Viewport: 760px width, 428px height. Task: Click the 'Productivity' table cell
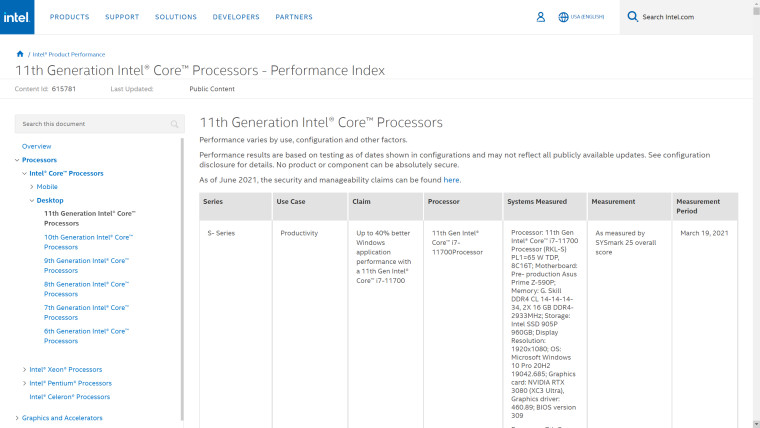(299, 233)
